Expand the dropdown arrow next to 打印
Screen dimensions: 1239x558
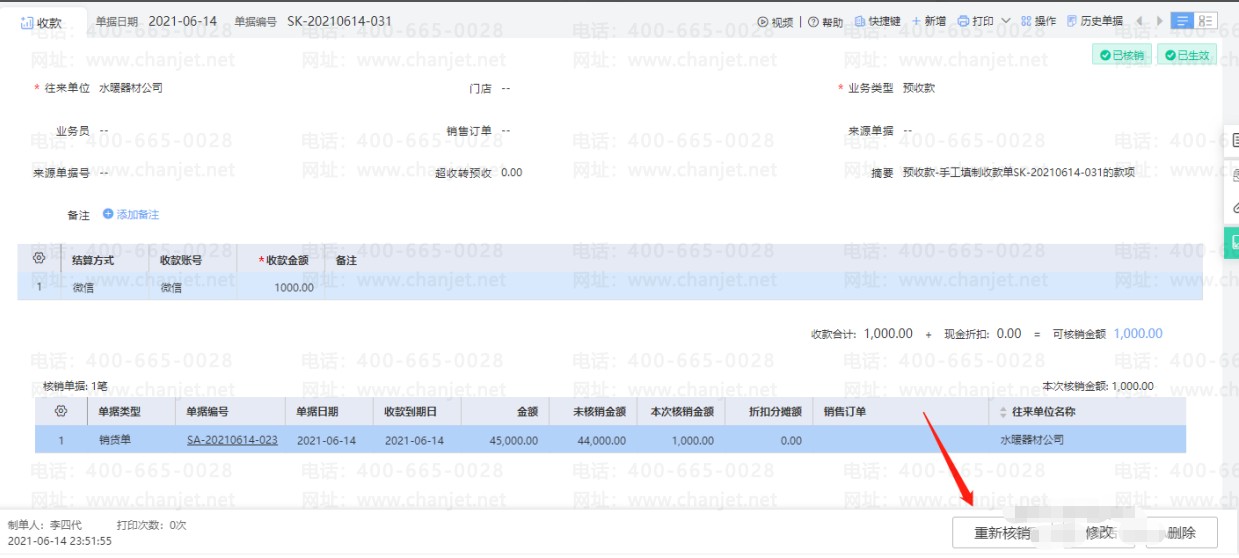click(1005, 21)
